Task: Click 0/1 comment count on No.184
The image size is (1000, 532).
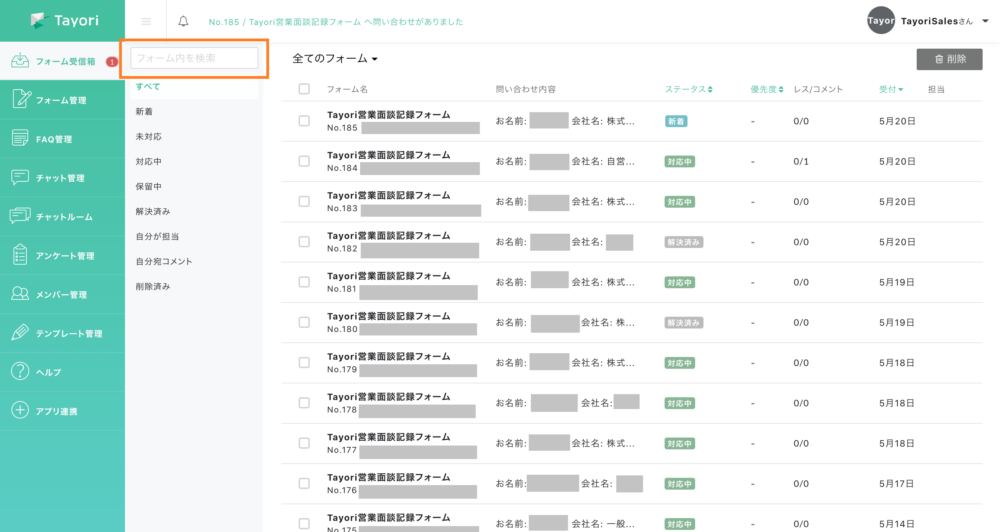Action: click(801, 161)
